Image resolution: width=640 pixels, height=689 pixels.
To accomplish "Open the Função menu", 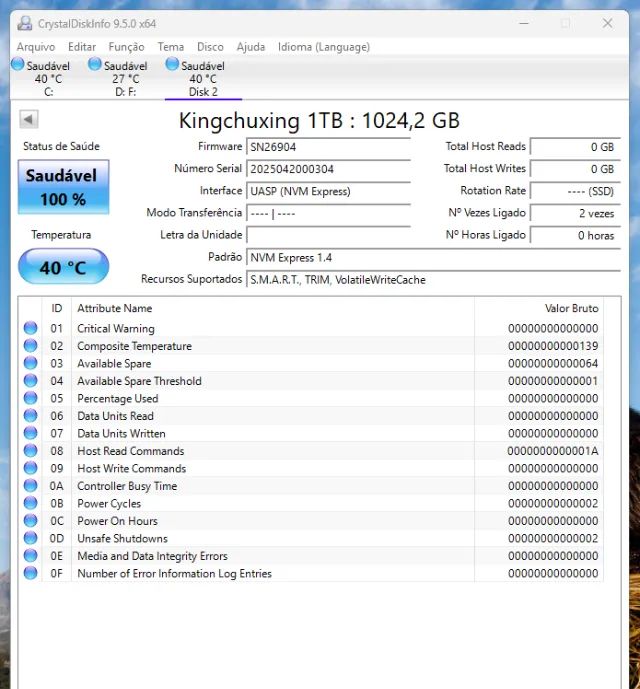I will coord(127,47).
